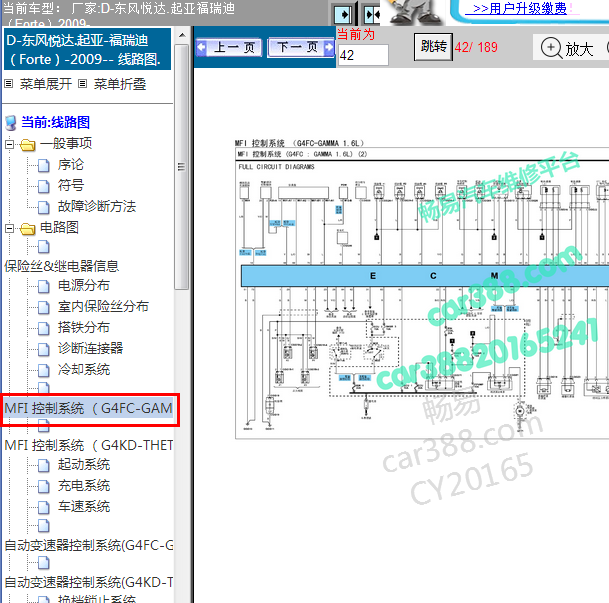Click the sidebar vertical scrollbar thumb

[x=181, y=167]
